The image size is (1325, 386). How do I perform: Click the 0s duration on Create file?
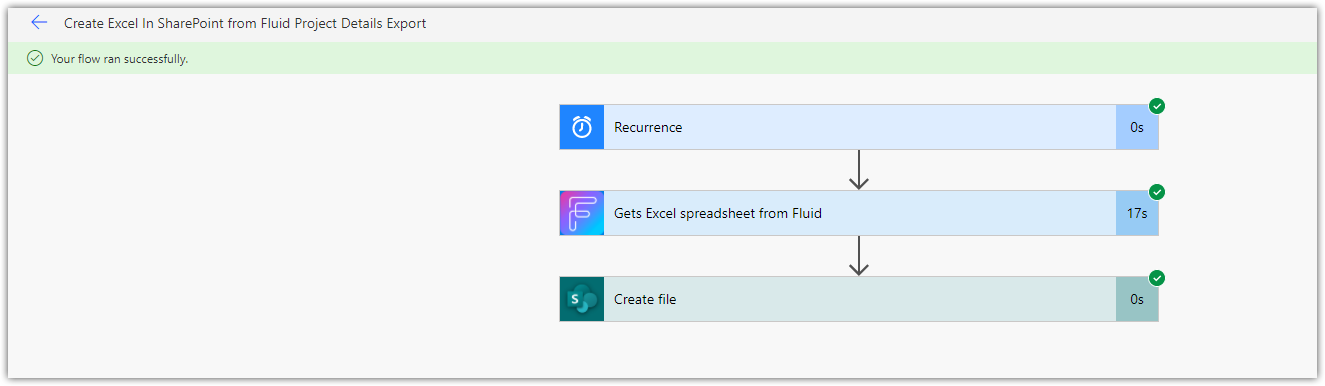coord(1137,299)
